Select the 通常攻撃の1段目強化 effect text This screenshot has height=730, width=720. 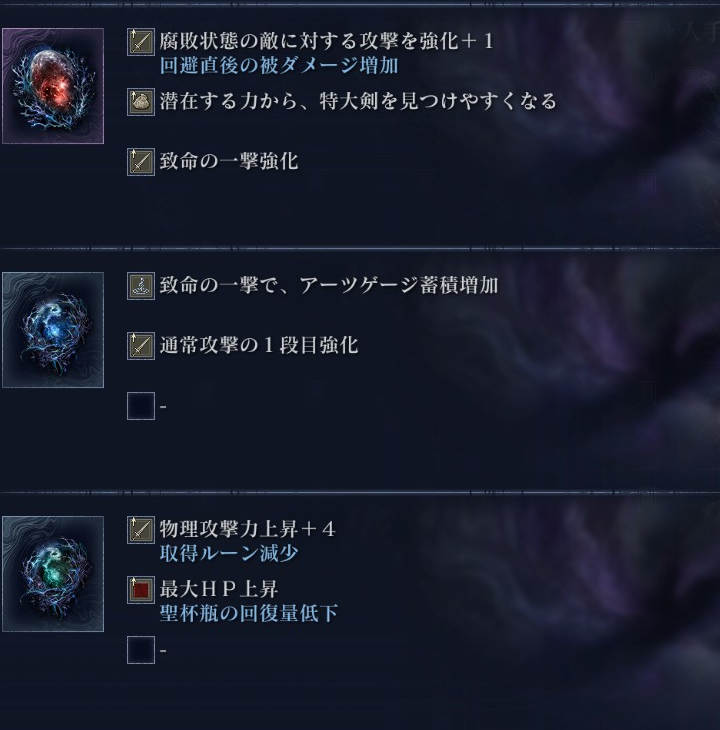[259, 345]
